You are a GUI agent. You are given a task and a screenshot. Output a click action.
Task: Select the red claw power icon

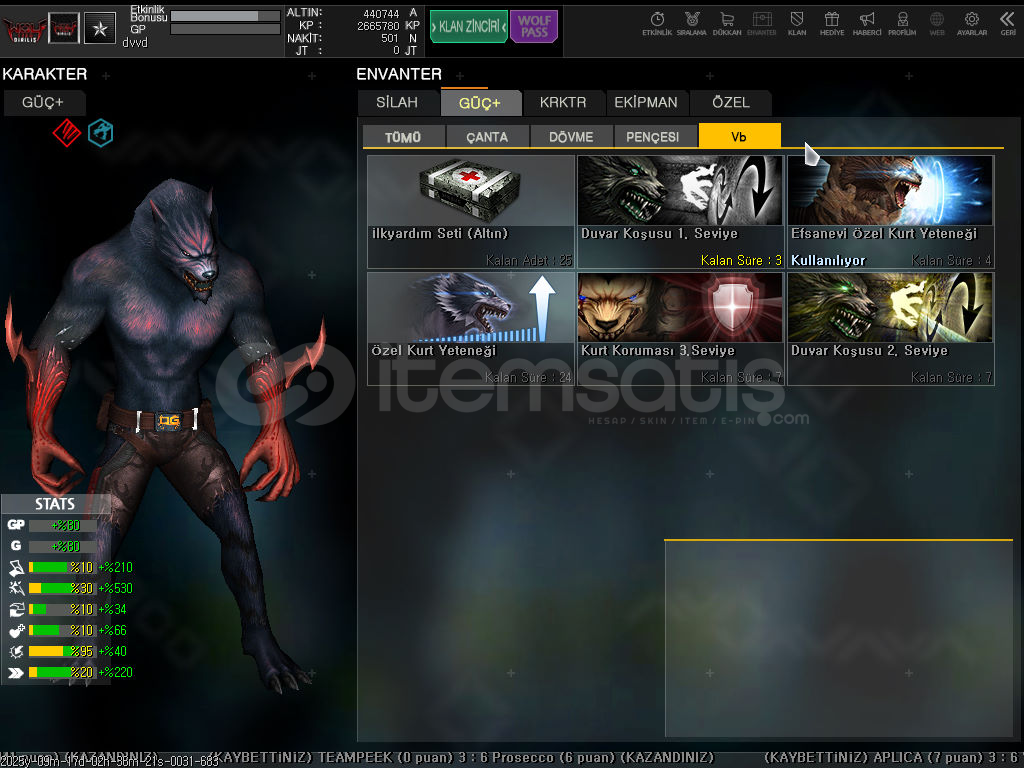67,133
